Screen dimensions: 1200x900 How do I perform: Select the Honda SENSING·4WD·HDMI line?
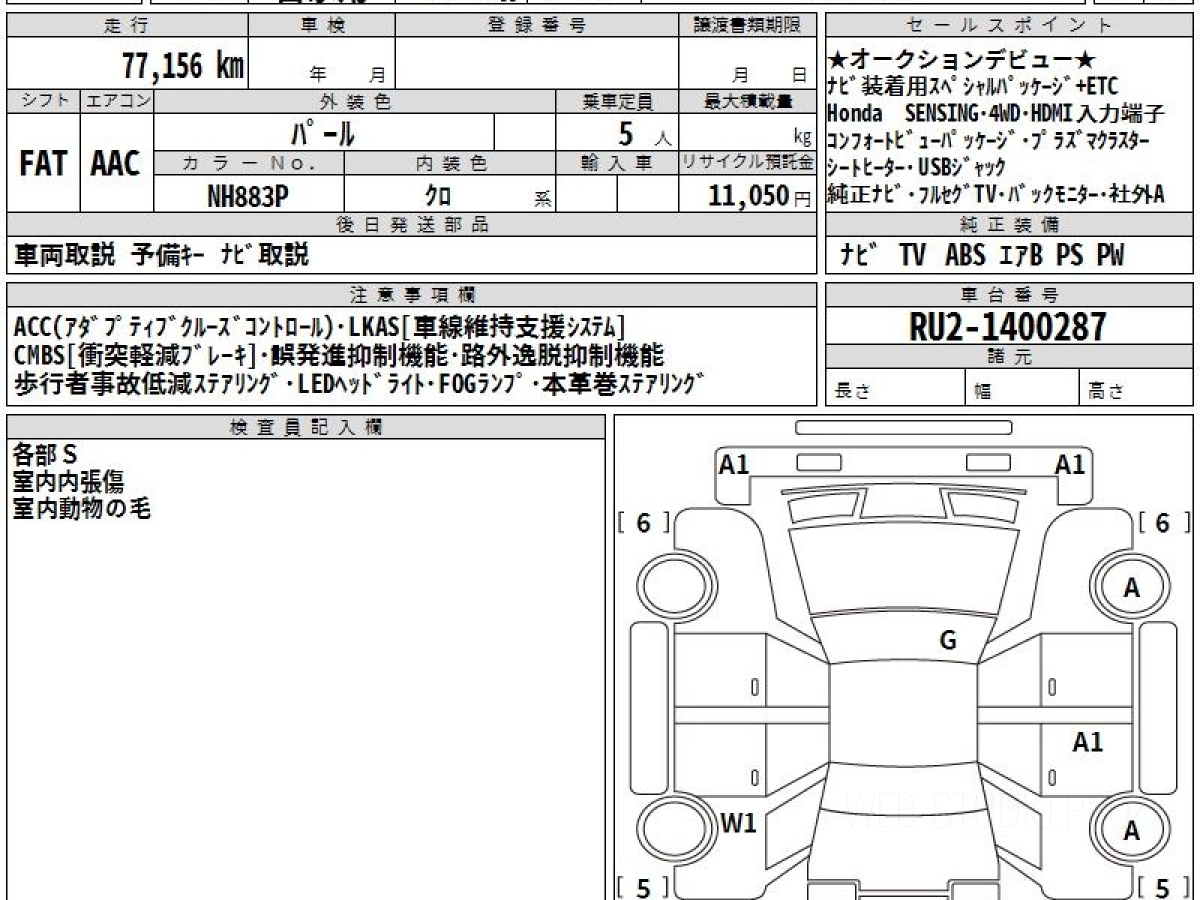coord(997,113)
